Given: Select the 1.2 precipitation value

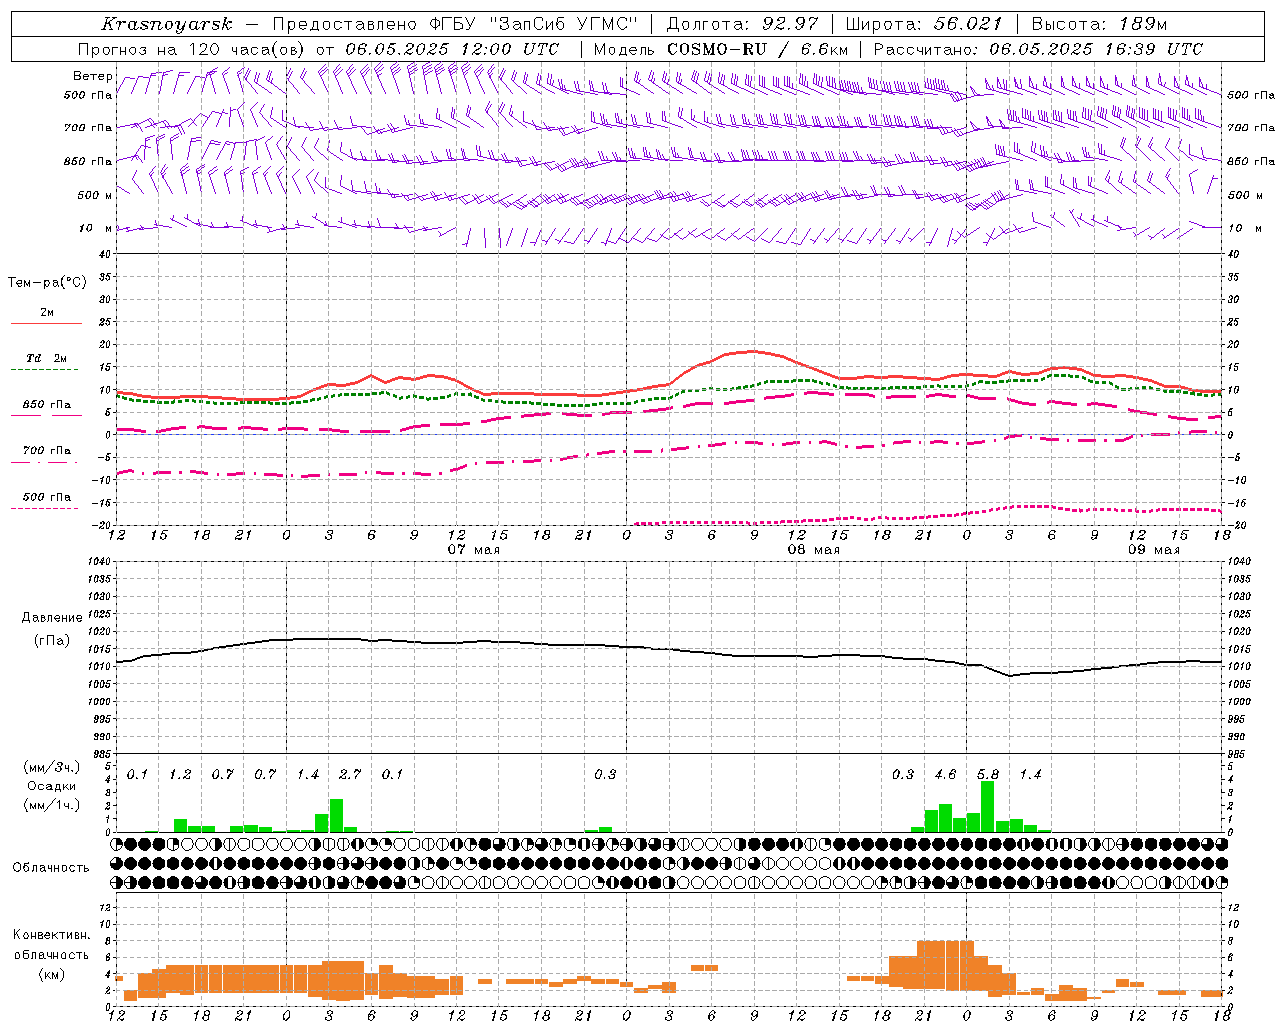Looking at the screenshot, I should pyautogui.click(x=180, y=774).
